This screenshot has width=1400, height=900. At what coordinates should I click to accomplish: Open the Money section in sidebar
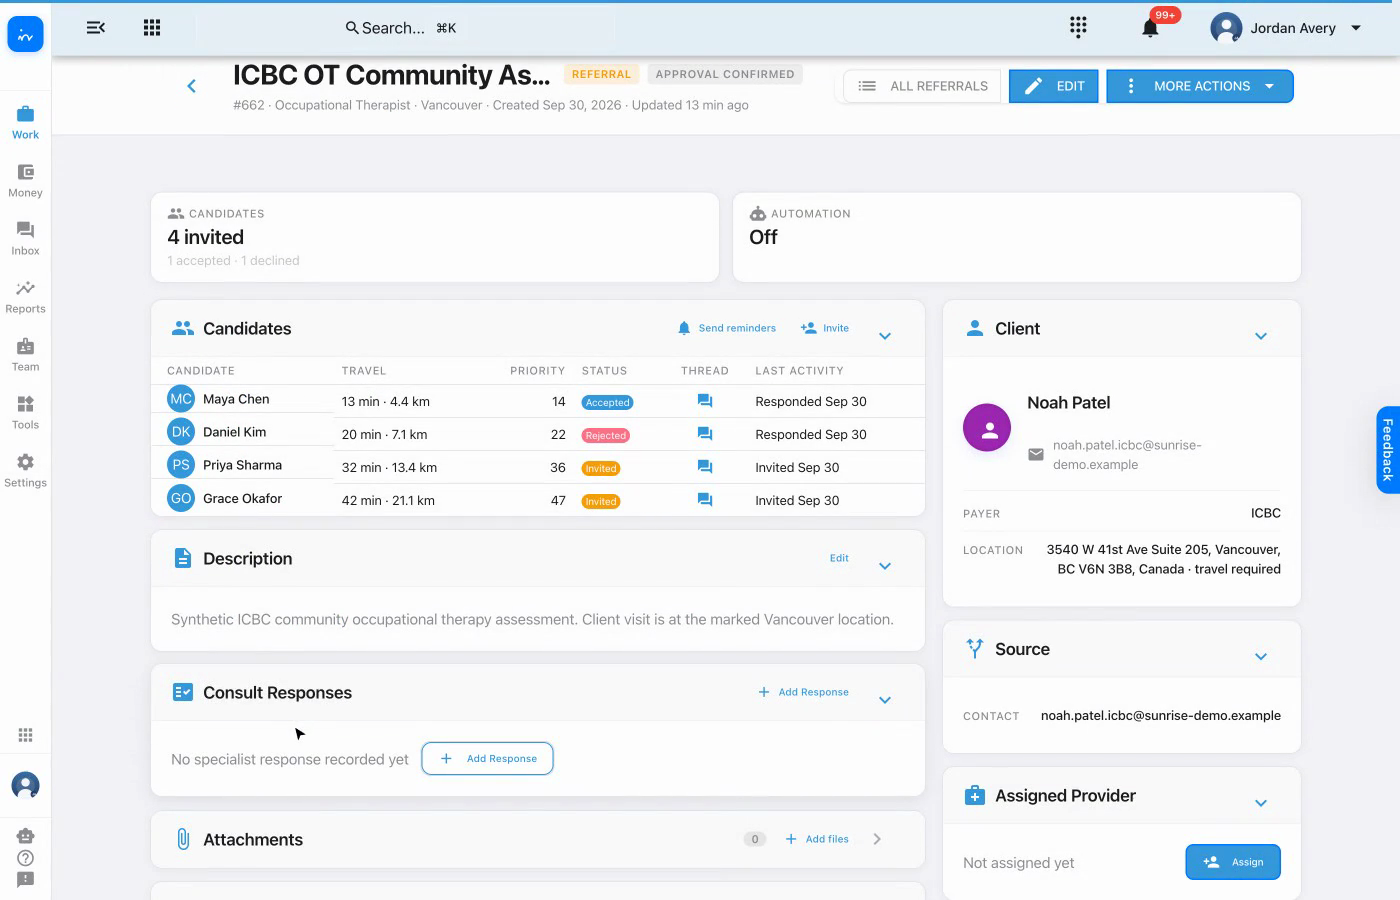25,181
